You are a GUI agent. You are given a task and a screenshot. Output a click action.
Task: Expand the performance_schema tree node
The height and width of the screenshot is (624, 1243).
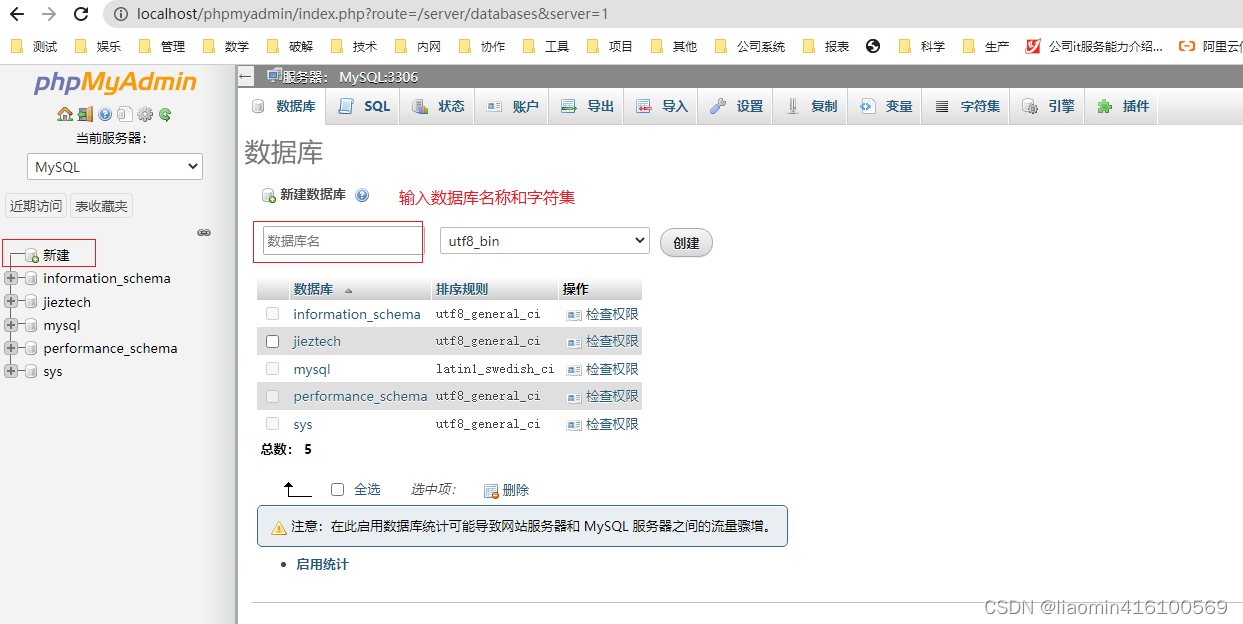11,348
